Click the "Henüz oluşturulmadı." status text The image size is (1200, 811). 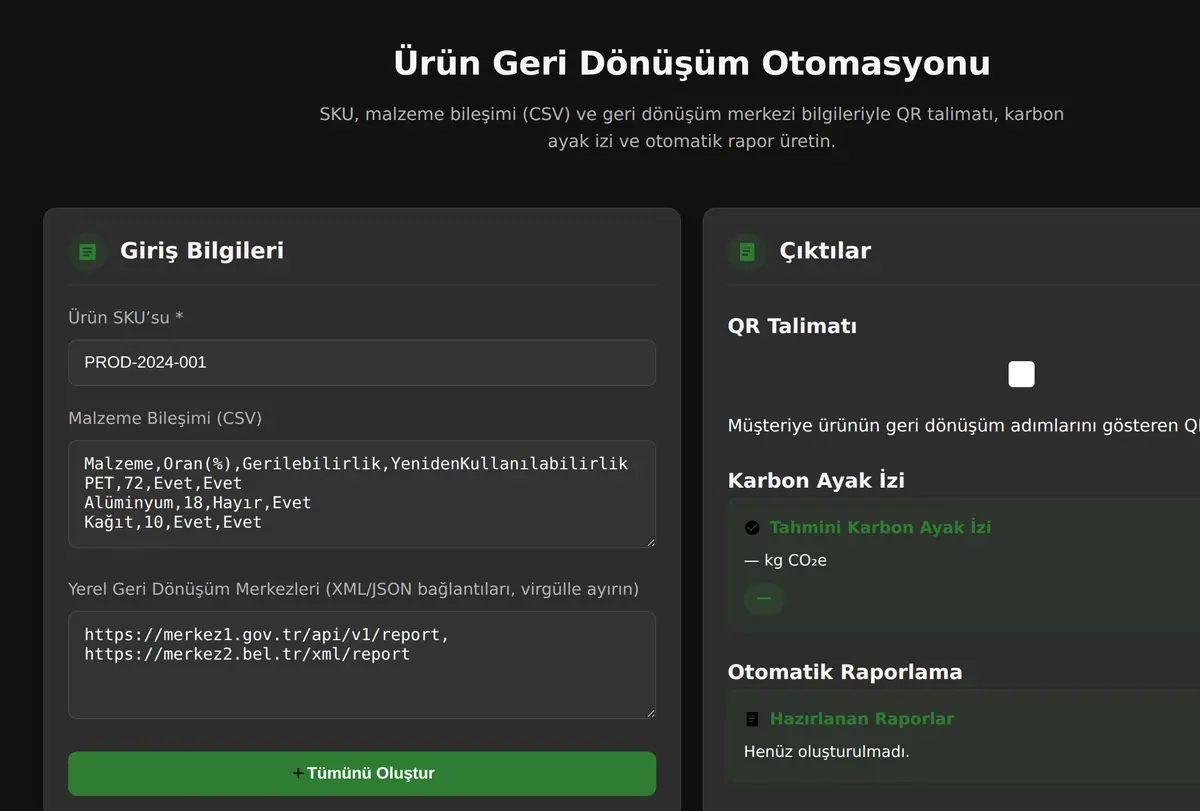click(827, 751)
